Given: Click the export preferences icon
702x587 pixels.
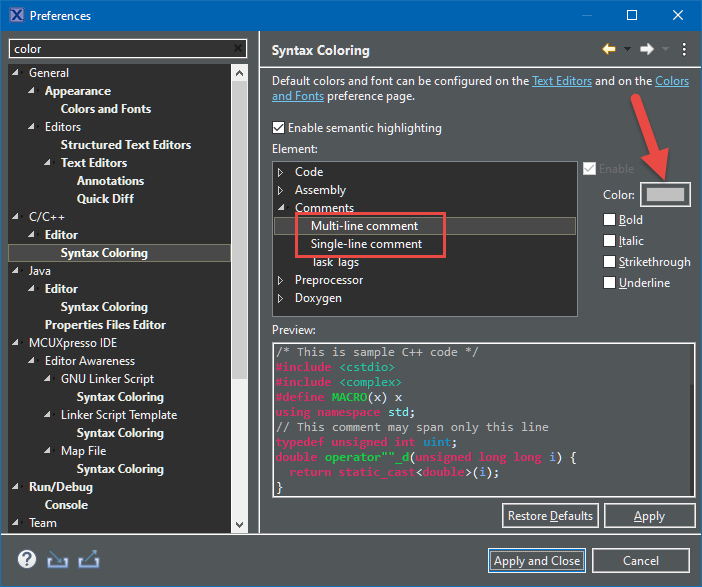Looking at the screenshot, I should click(x=89, y=559).
